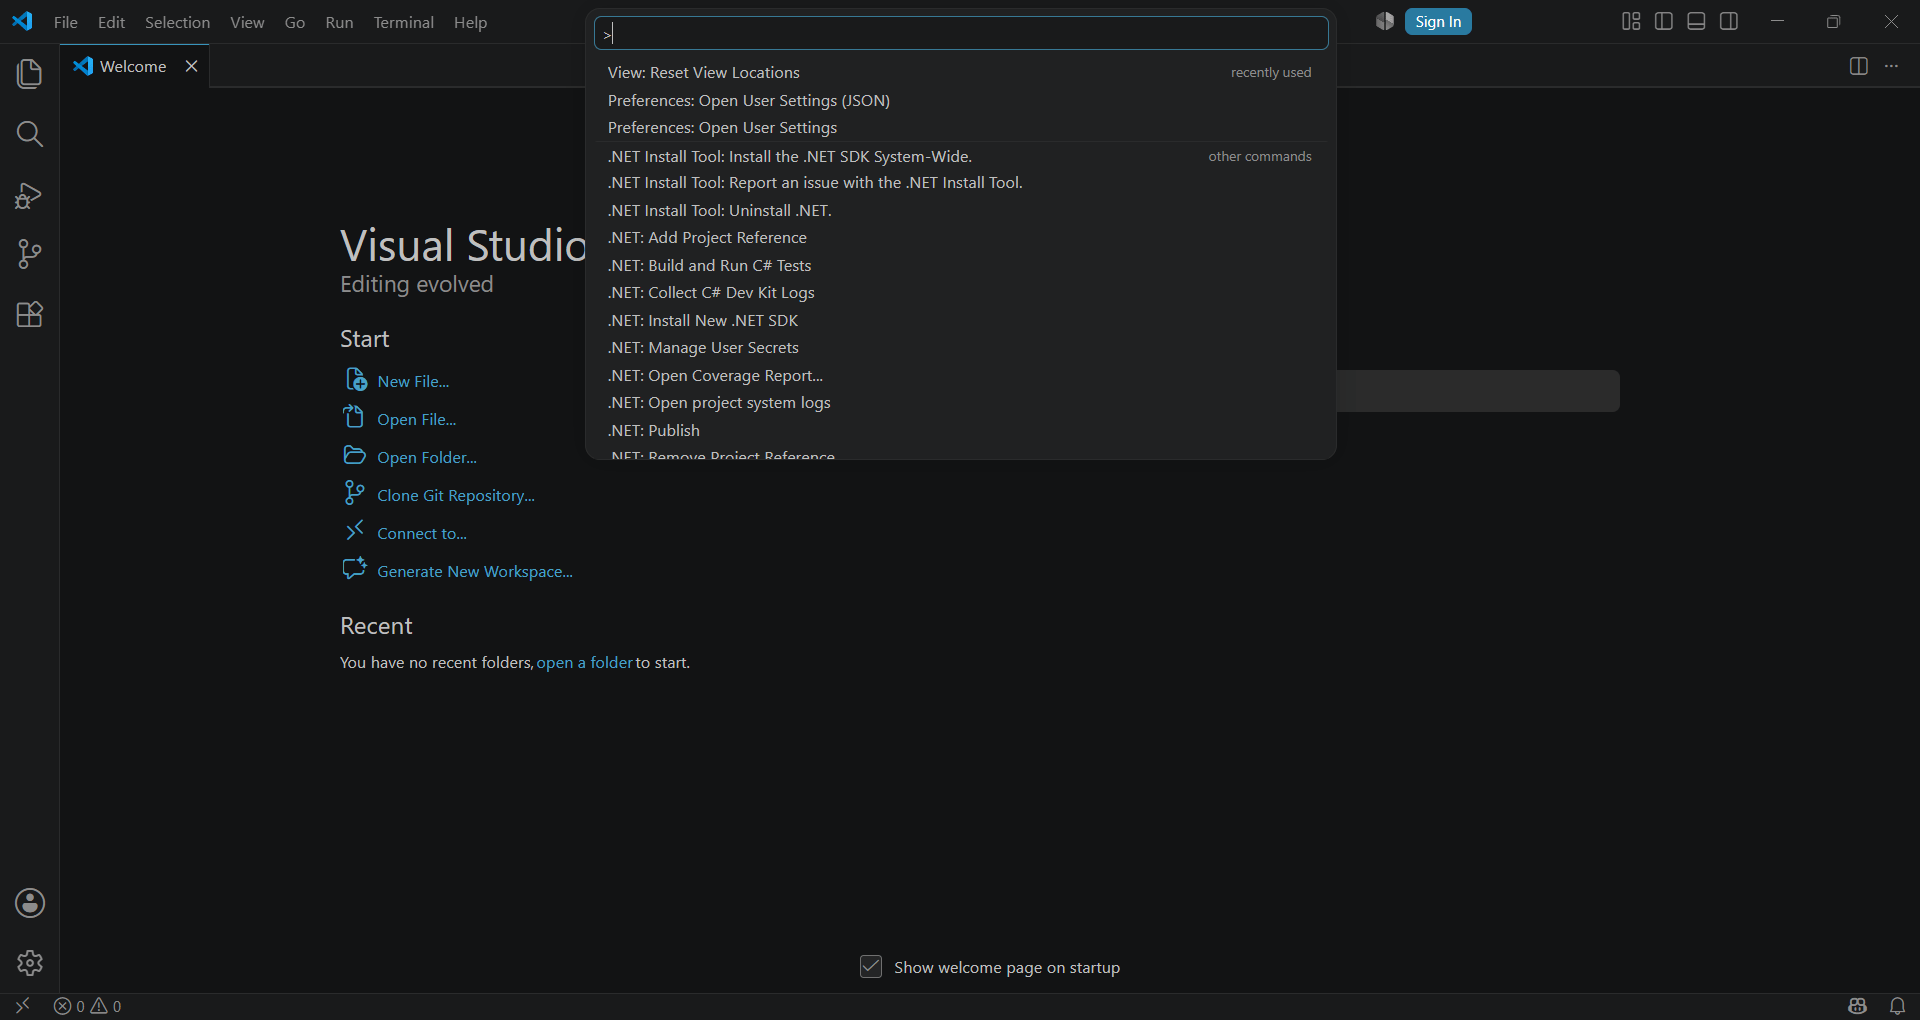The width and height of the screenshot is (1920, 1020).
Task: Open the Terminal menu
Action: pos(403,22)
